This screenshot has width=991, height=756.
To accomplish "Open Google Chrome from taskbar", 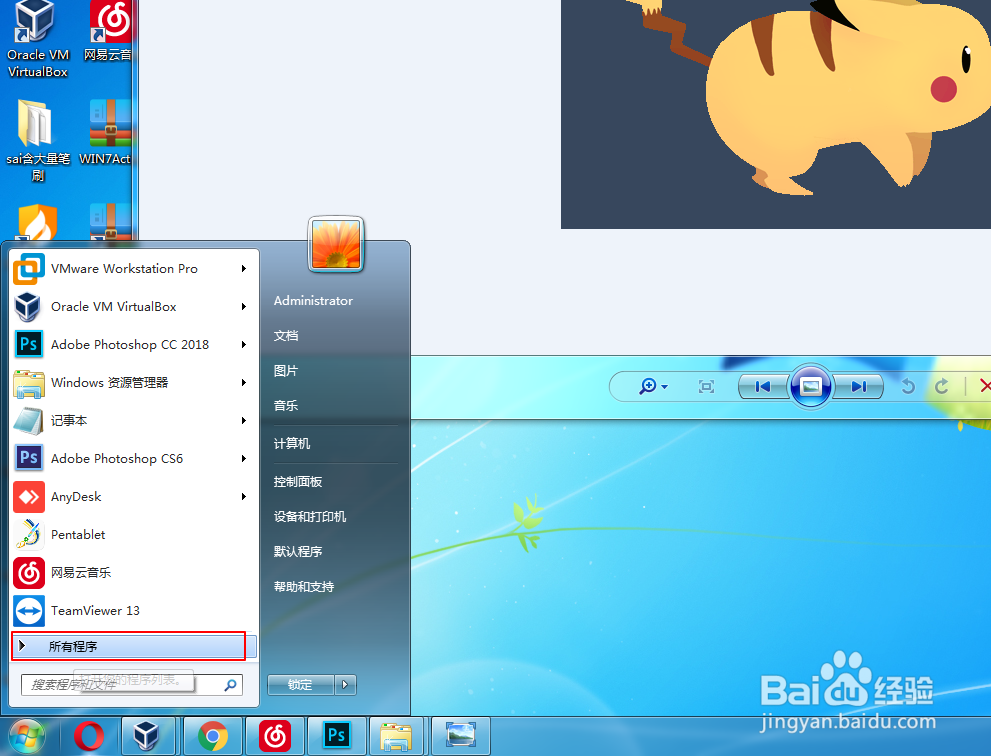I will (x=213, y=737).
